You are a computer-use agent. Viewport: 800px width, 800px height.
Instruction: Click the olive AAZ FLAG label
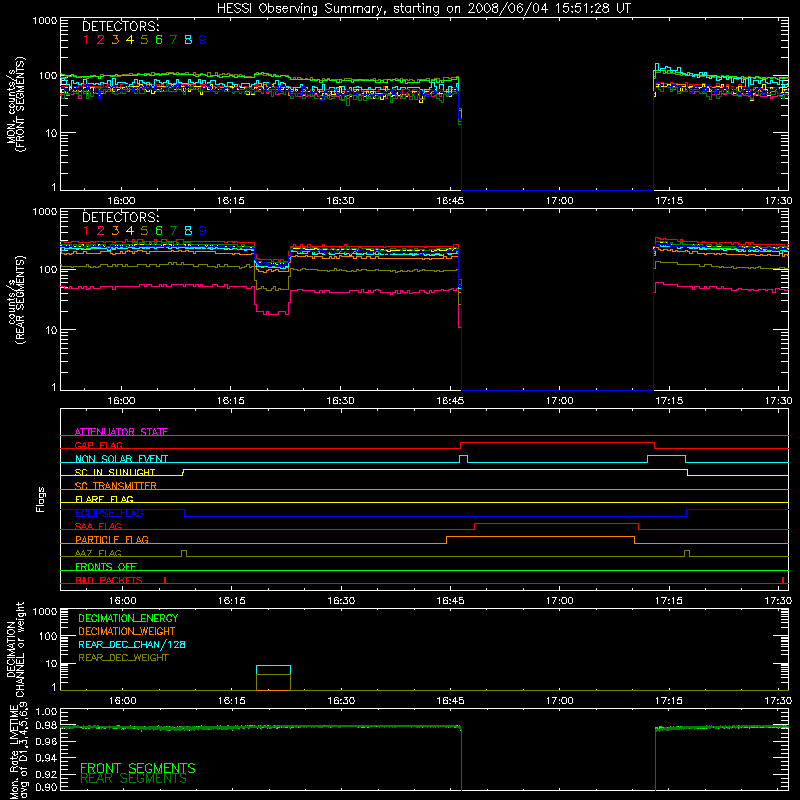pos(98,553)
